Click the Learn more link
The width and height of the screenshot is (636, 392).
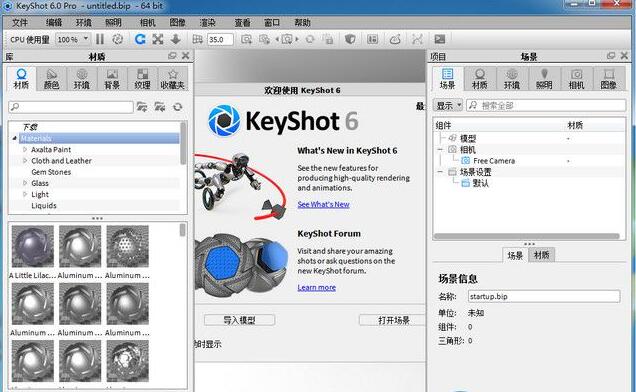[x=316, y=287]
